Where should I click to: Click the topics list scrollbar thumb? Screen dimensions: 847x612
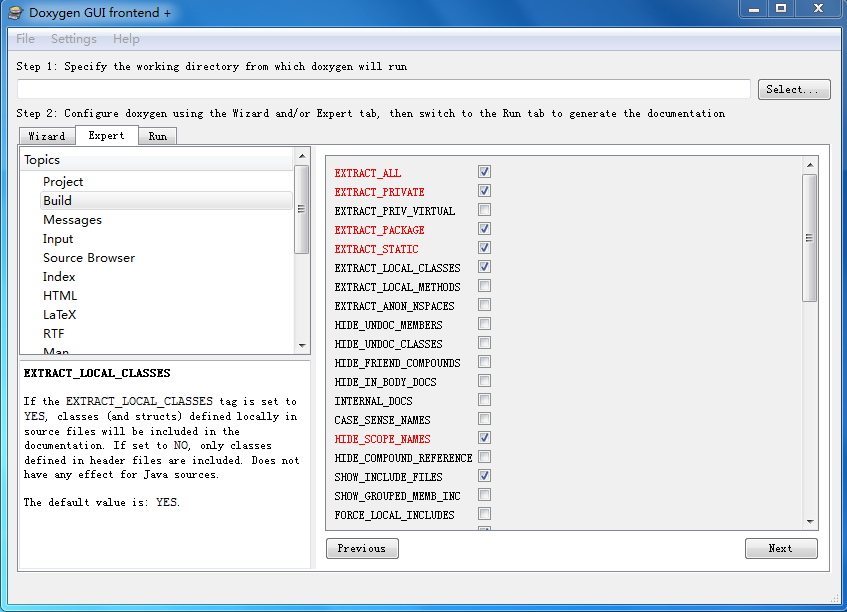point(302,209)
